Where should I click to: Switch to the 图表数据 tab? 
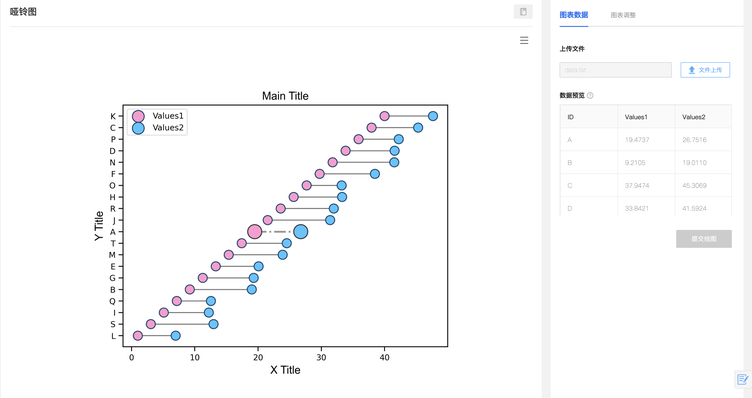(574, 15)
